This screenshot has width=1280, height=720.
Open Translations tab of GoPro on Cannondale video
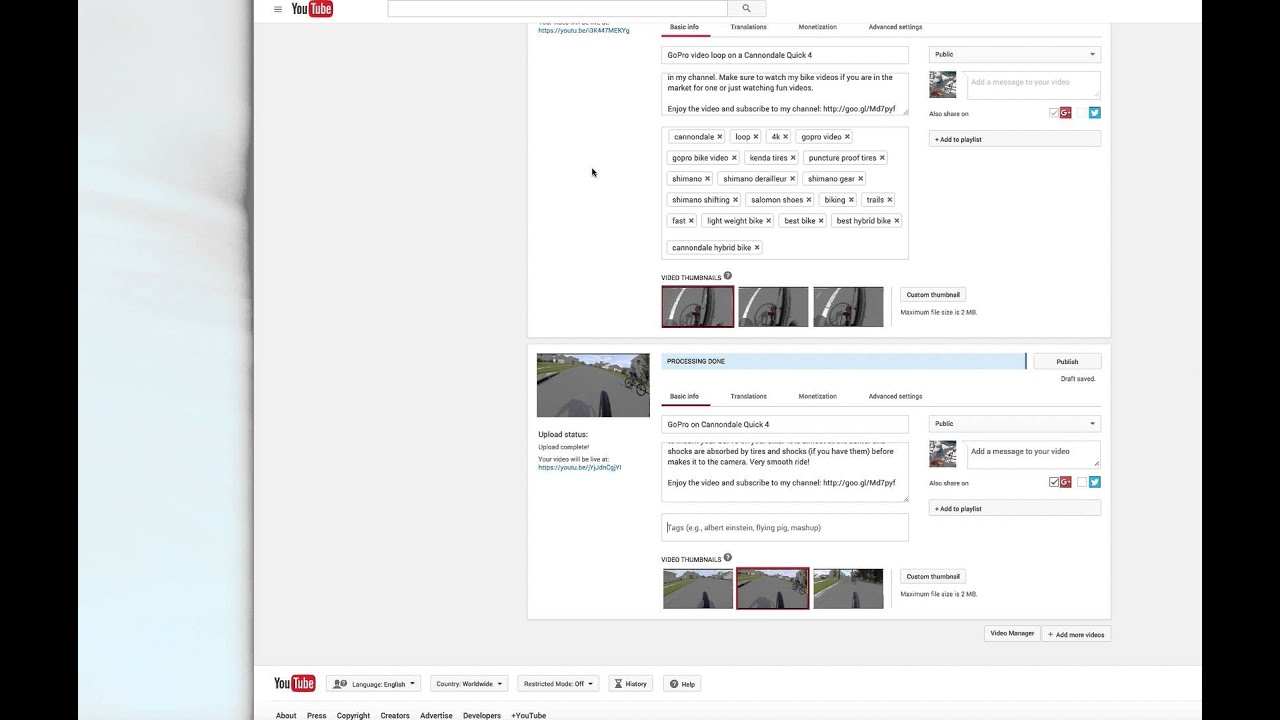tap(748, 396)
